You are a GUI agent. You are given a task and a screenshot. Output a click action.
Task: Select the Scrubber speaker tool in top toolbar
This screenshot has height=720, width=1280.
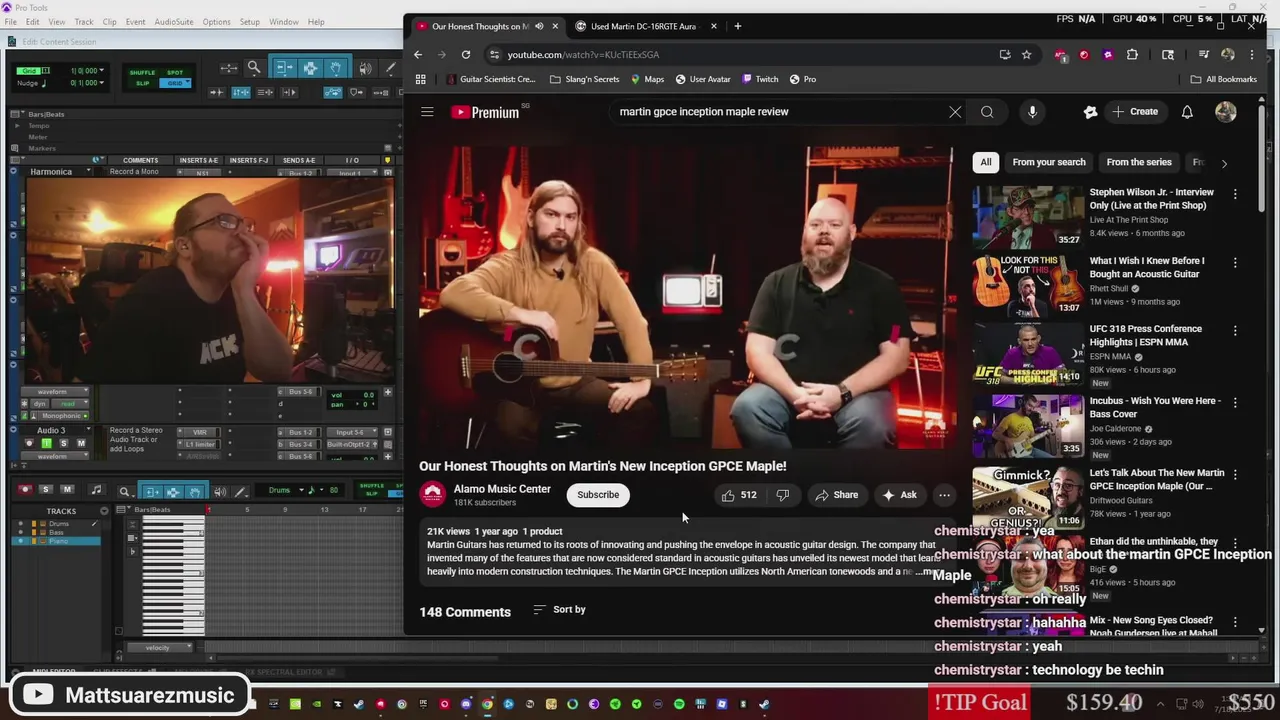coord(365,68)
